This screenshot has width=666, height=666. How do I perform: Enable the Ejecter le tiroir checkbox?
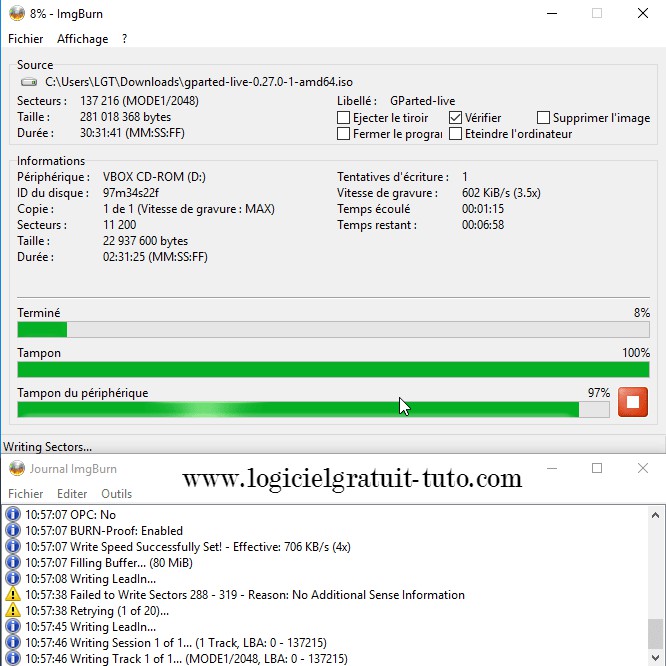343,118
